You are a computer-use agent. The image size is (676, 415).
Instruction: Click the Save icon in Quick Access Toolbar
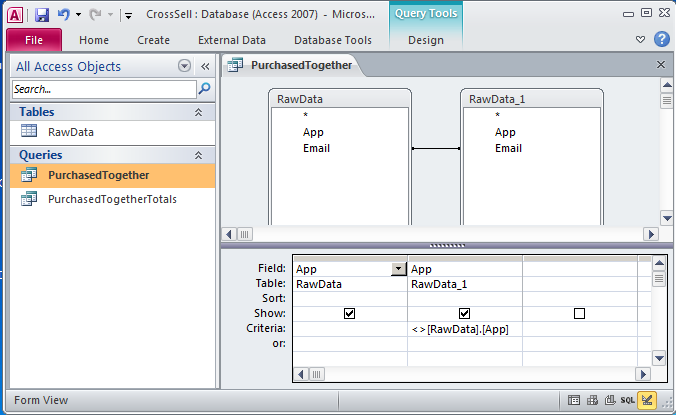42,15
